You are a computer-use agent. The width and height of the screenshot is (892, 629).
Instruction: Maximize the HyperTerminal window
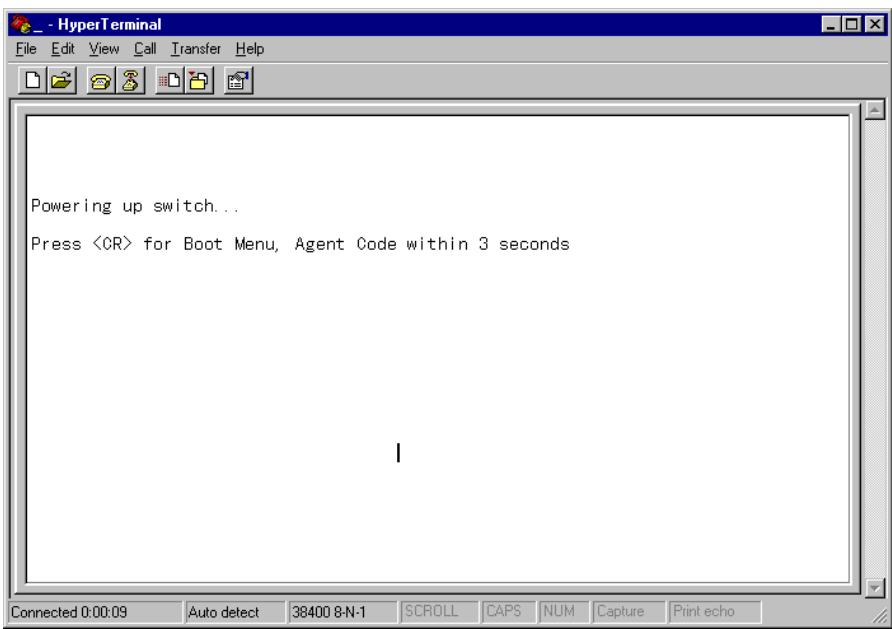(x=852, y=24)
